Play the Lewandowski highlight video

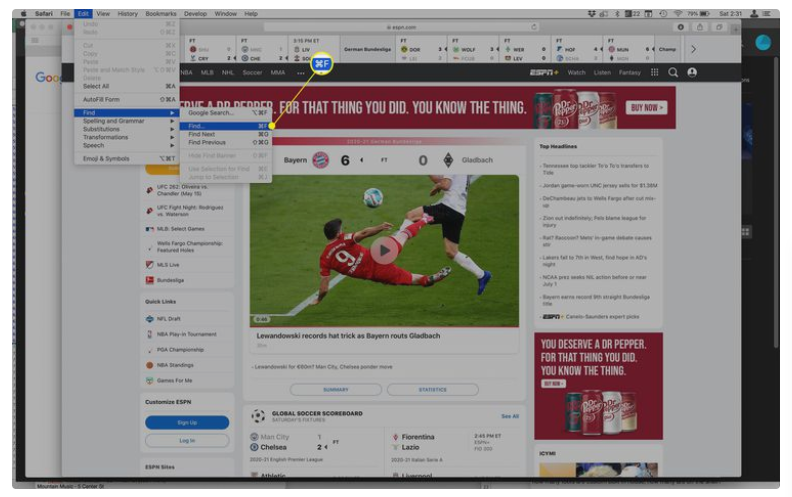(384, 250)
